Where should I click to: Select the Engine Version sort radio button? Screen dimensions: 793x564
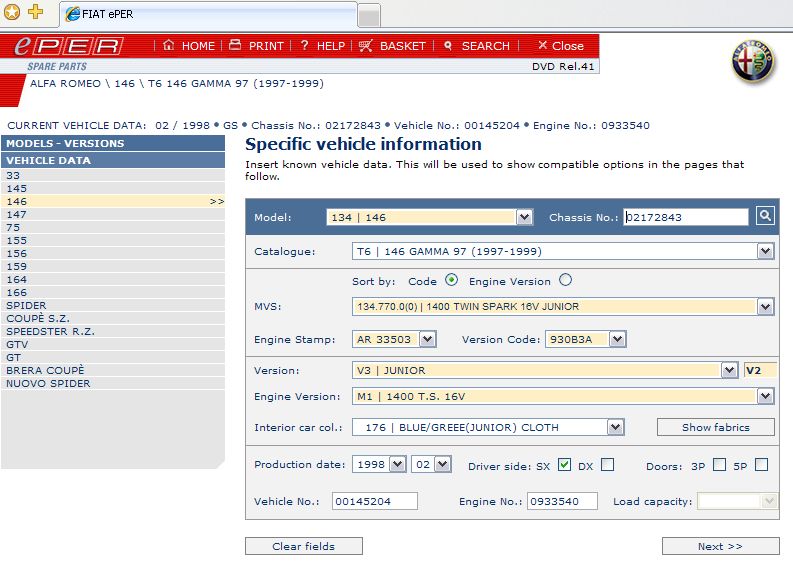[566, 281]
